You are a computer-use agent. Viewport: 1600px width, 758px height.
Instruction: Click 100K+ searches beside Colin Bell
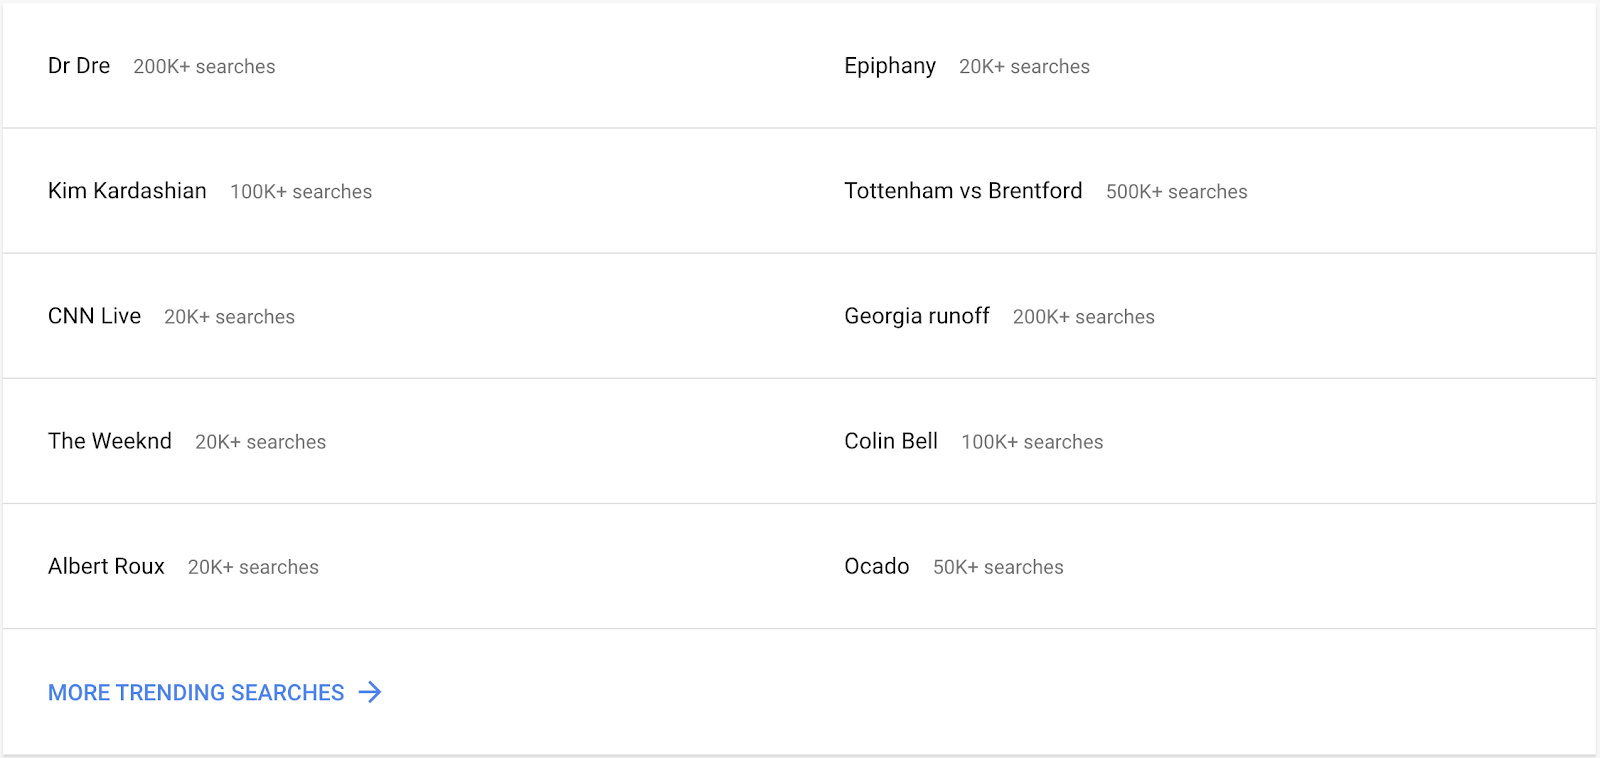click(1032, 442)
